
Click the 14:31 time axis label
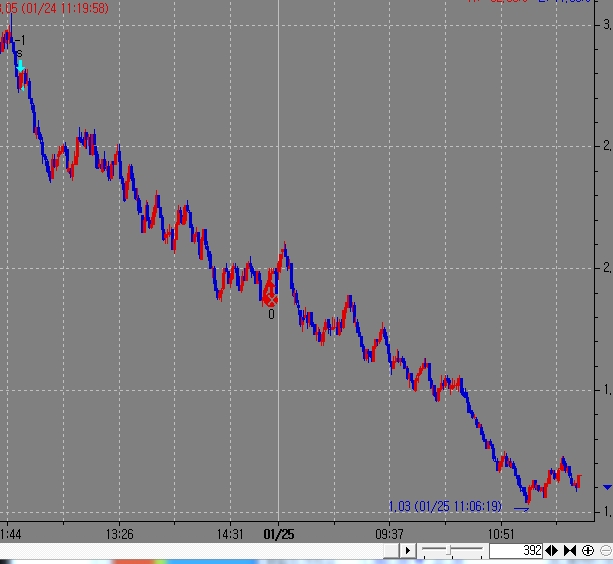click(230, 534)
